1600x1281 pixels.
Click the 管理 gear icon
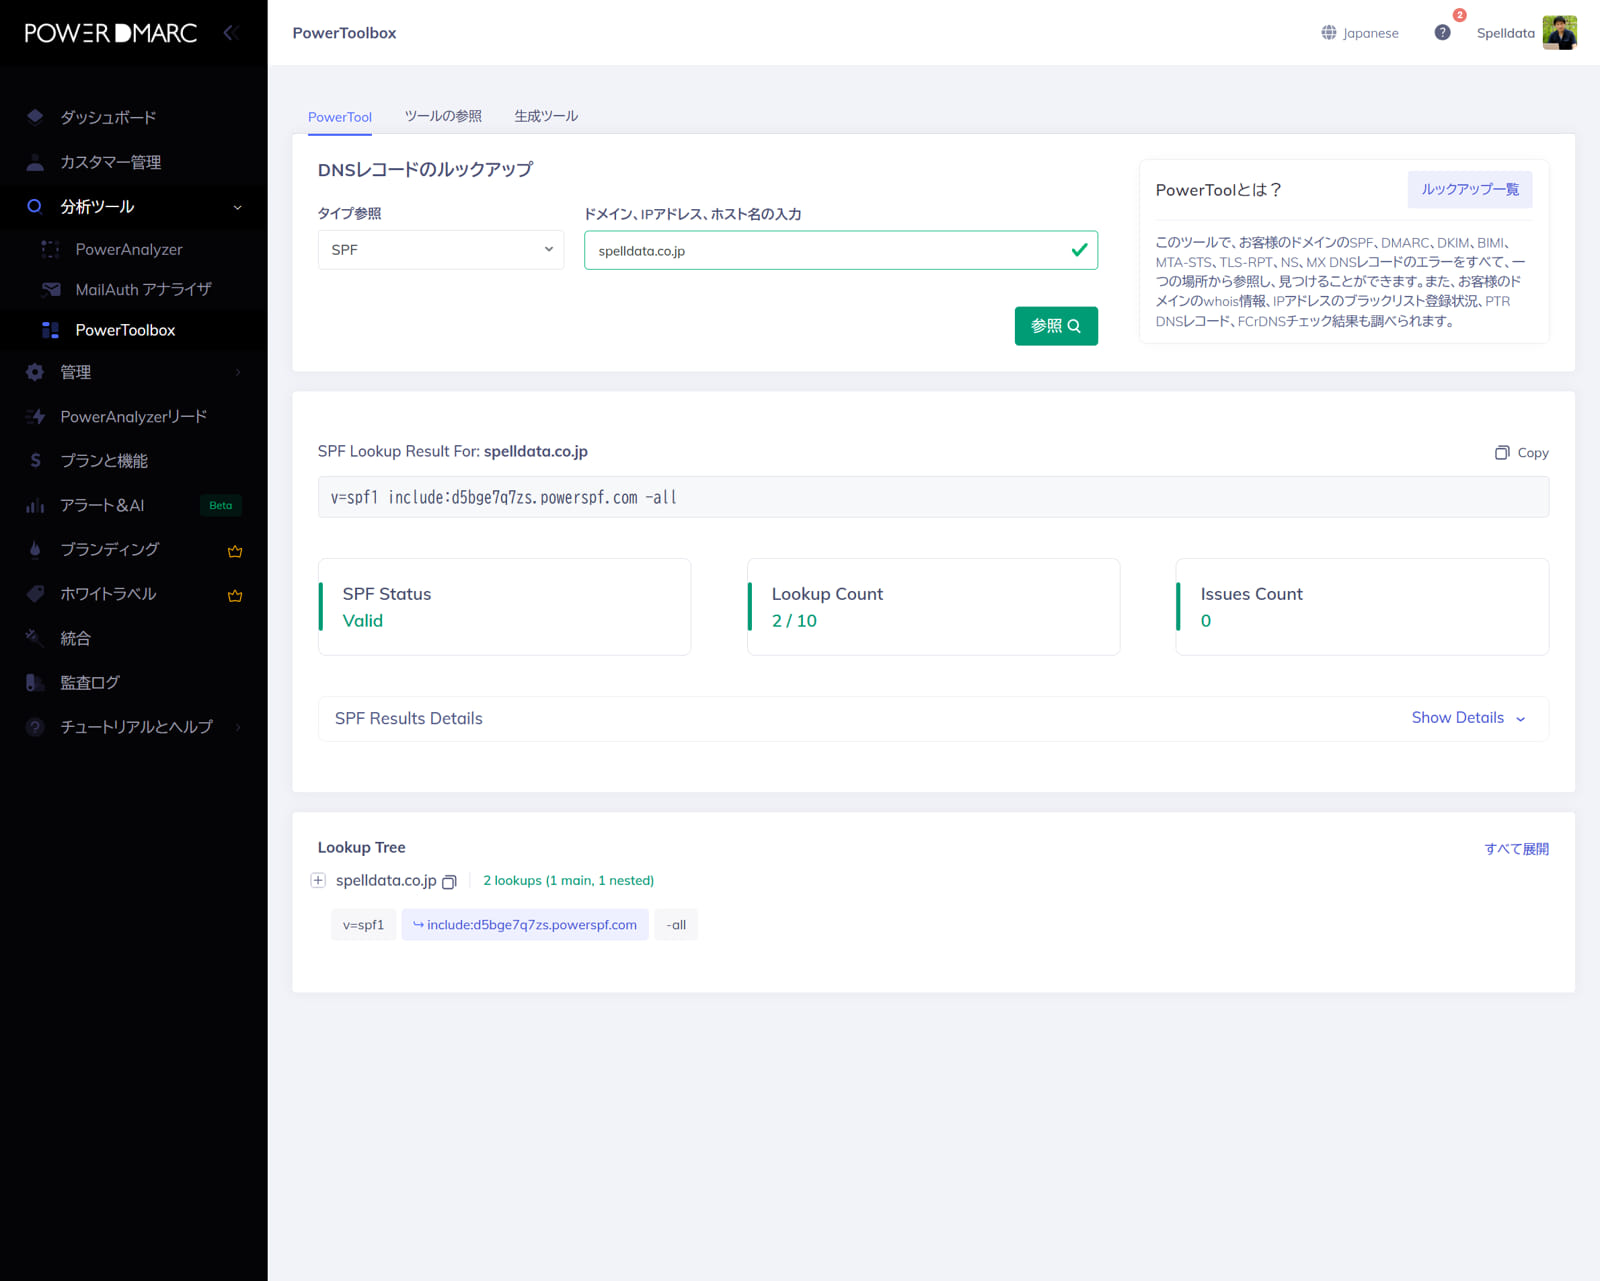pyautogui.click(x=35, y=372)
